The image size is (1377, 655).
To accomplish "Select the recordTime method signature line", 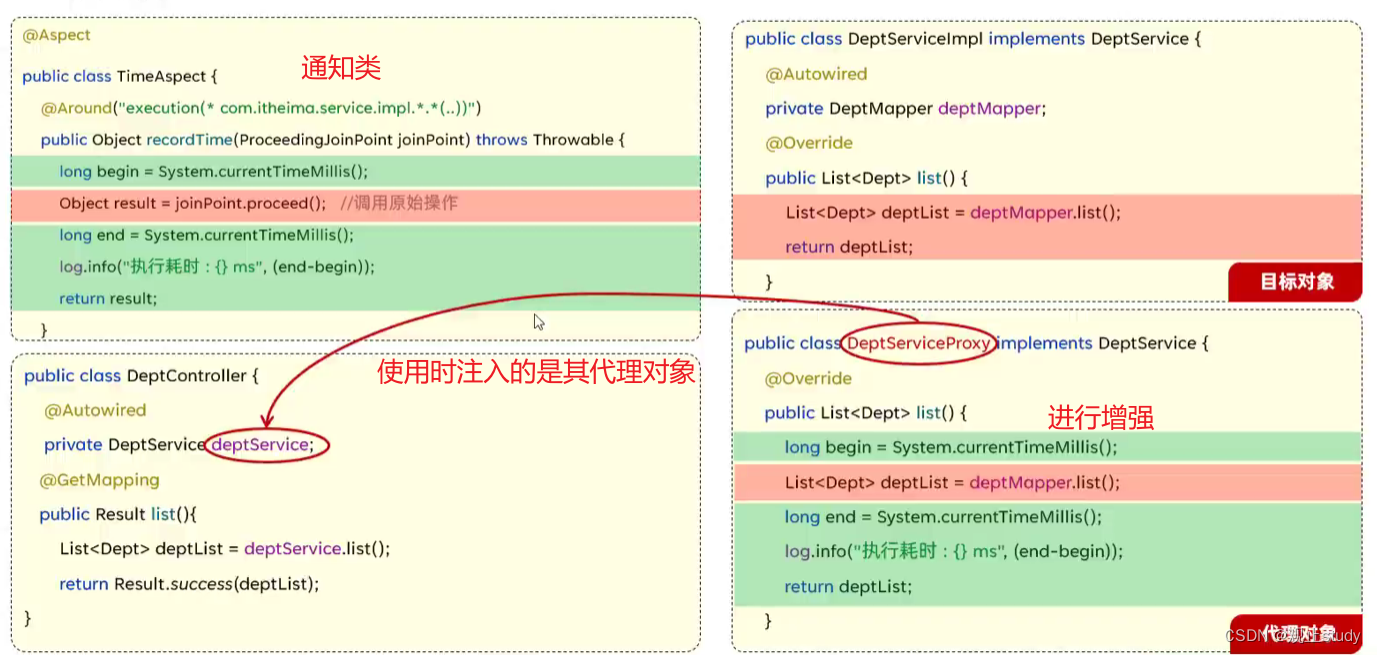I will 332,140.
